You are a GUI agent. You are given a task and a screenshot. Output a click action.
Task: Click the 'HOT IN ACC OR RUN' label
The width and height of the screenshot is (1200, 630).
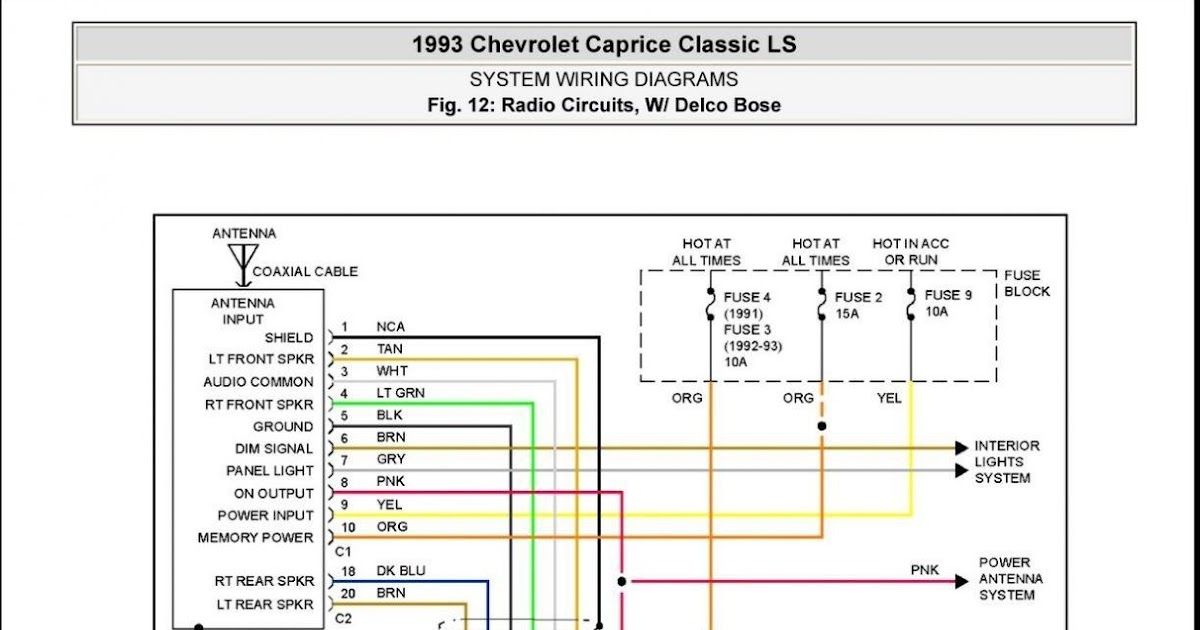pyautogui.click(x=911, y=252)
